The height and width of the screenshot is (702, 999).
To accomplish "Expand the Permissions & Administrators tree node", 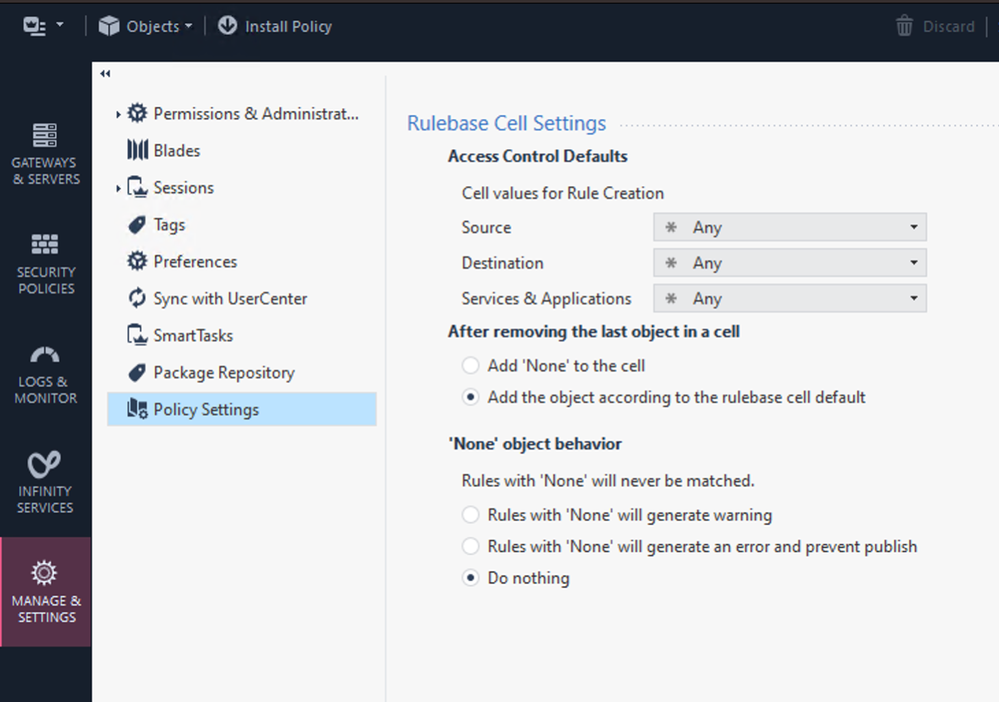I will pos(118,114).
